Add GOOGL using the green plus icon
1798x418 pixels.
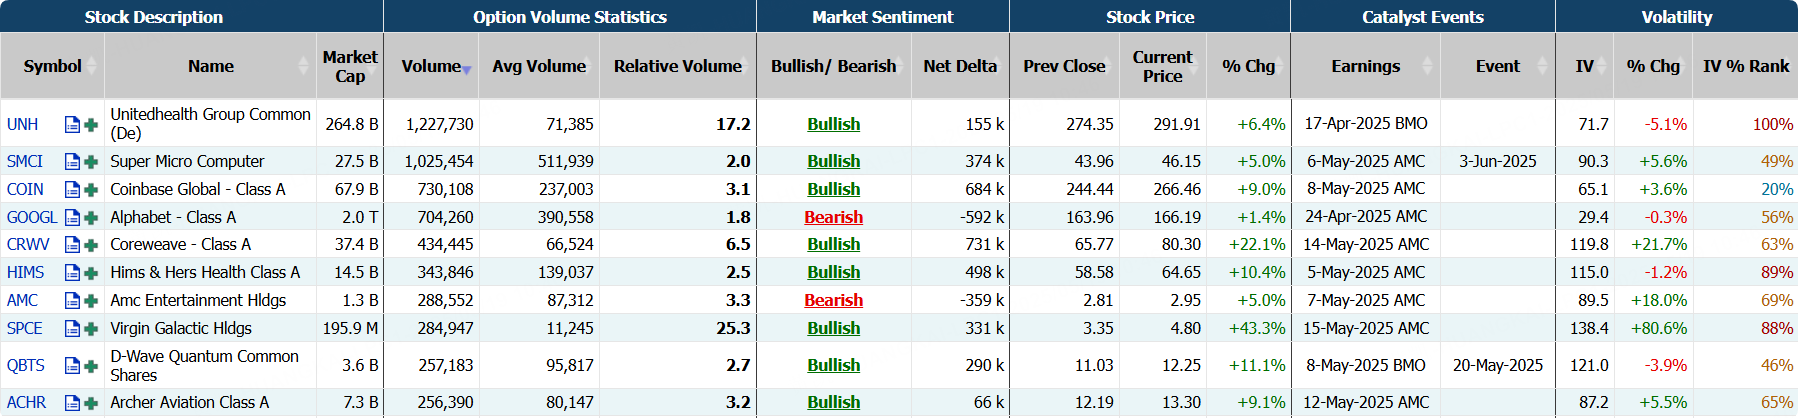91,217
